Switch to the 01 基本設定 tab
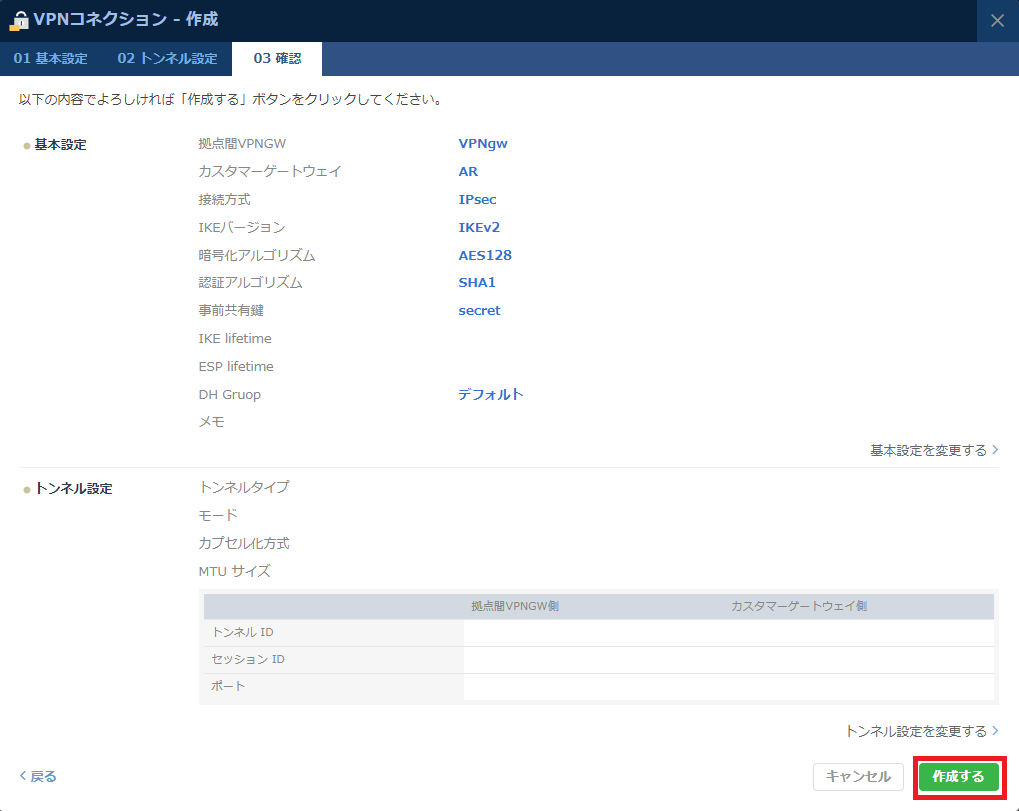Screen dimensions: 1019x811 click(x=50, y=59)
